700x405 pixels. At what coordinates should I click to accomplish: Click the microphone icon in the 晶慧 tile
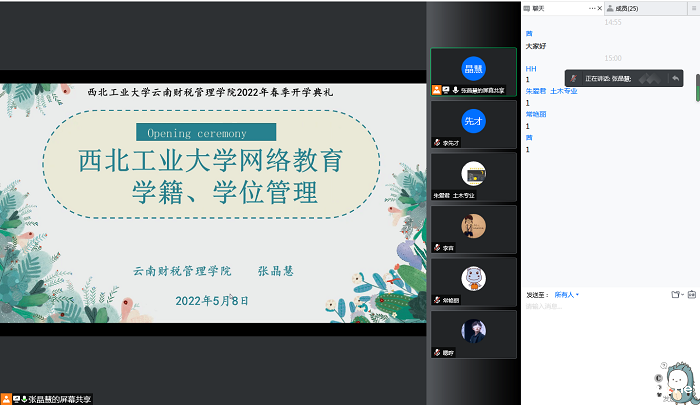point(455,90)
